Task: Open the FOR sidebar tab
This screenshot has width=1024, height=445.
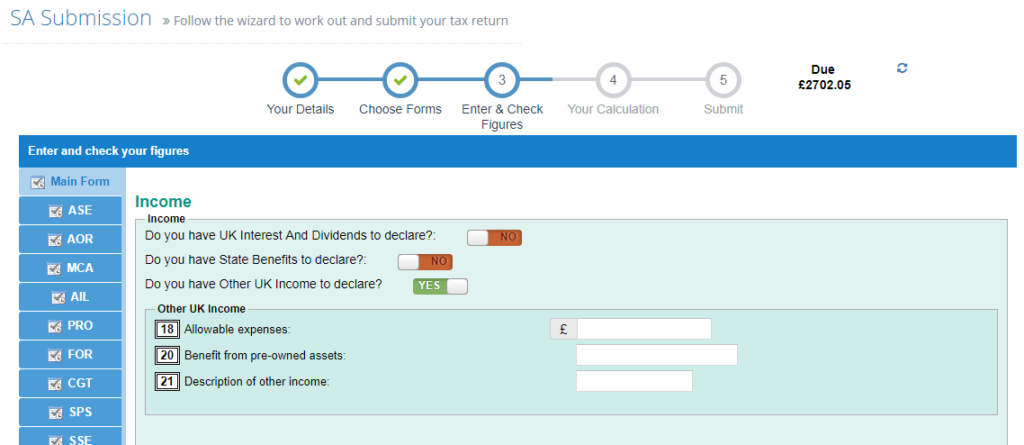Action: point(71,354)
